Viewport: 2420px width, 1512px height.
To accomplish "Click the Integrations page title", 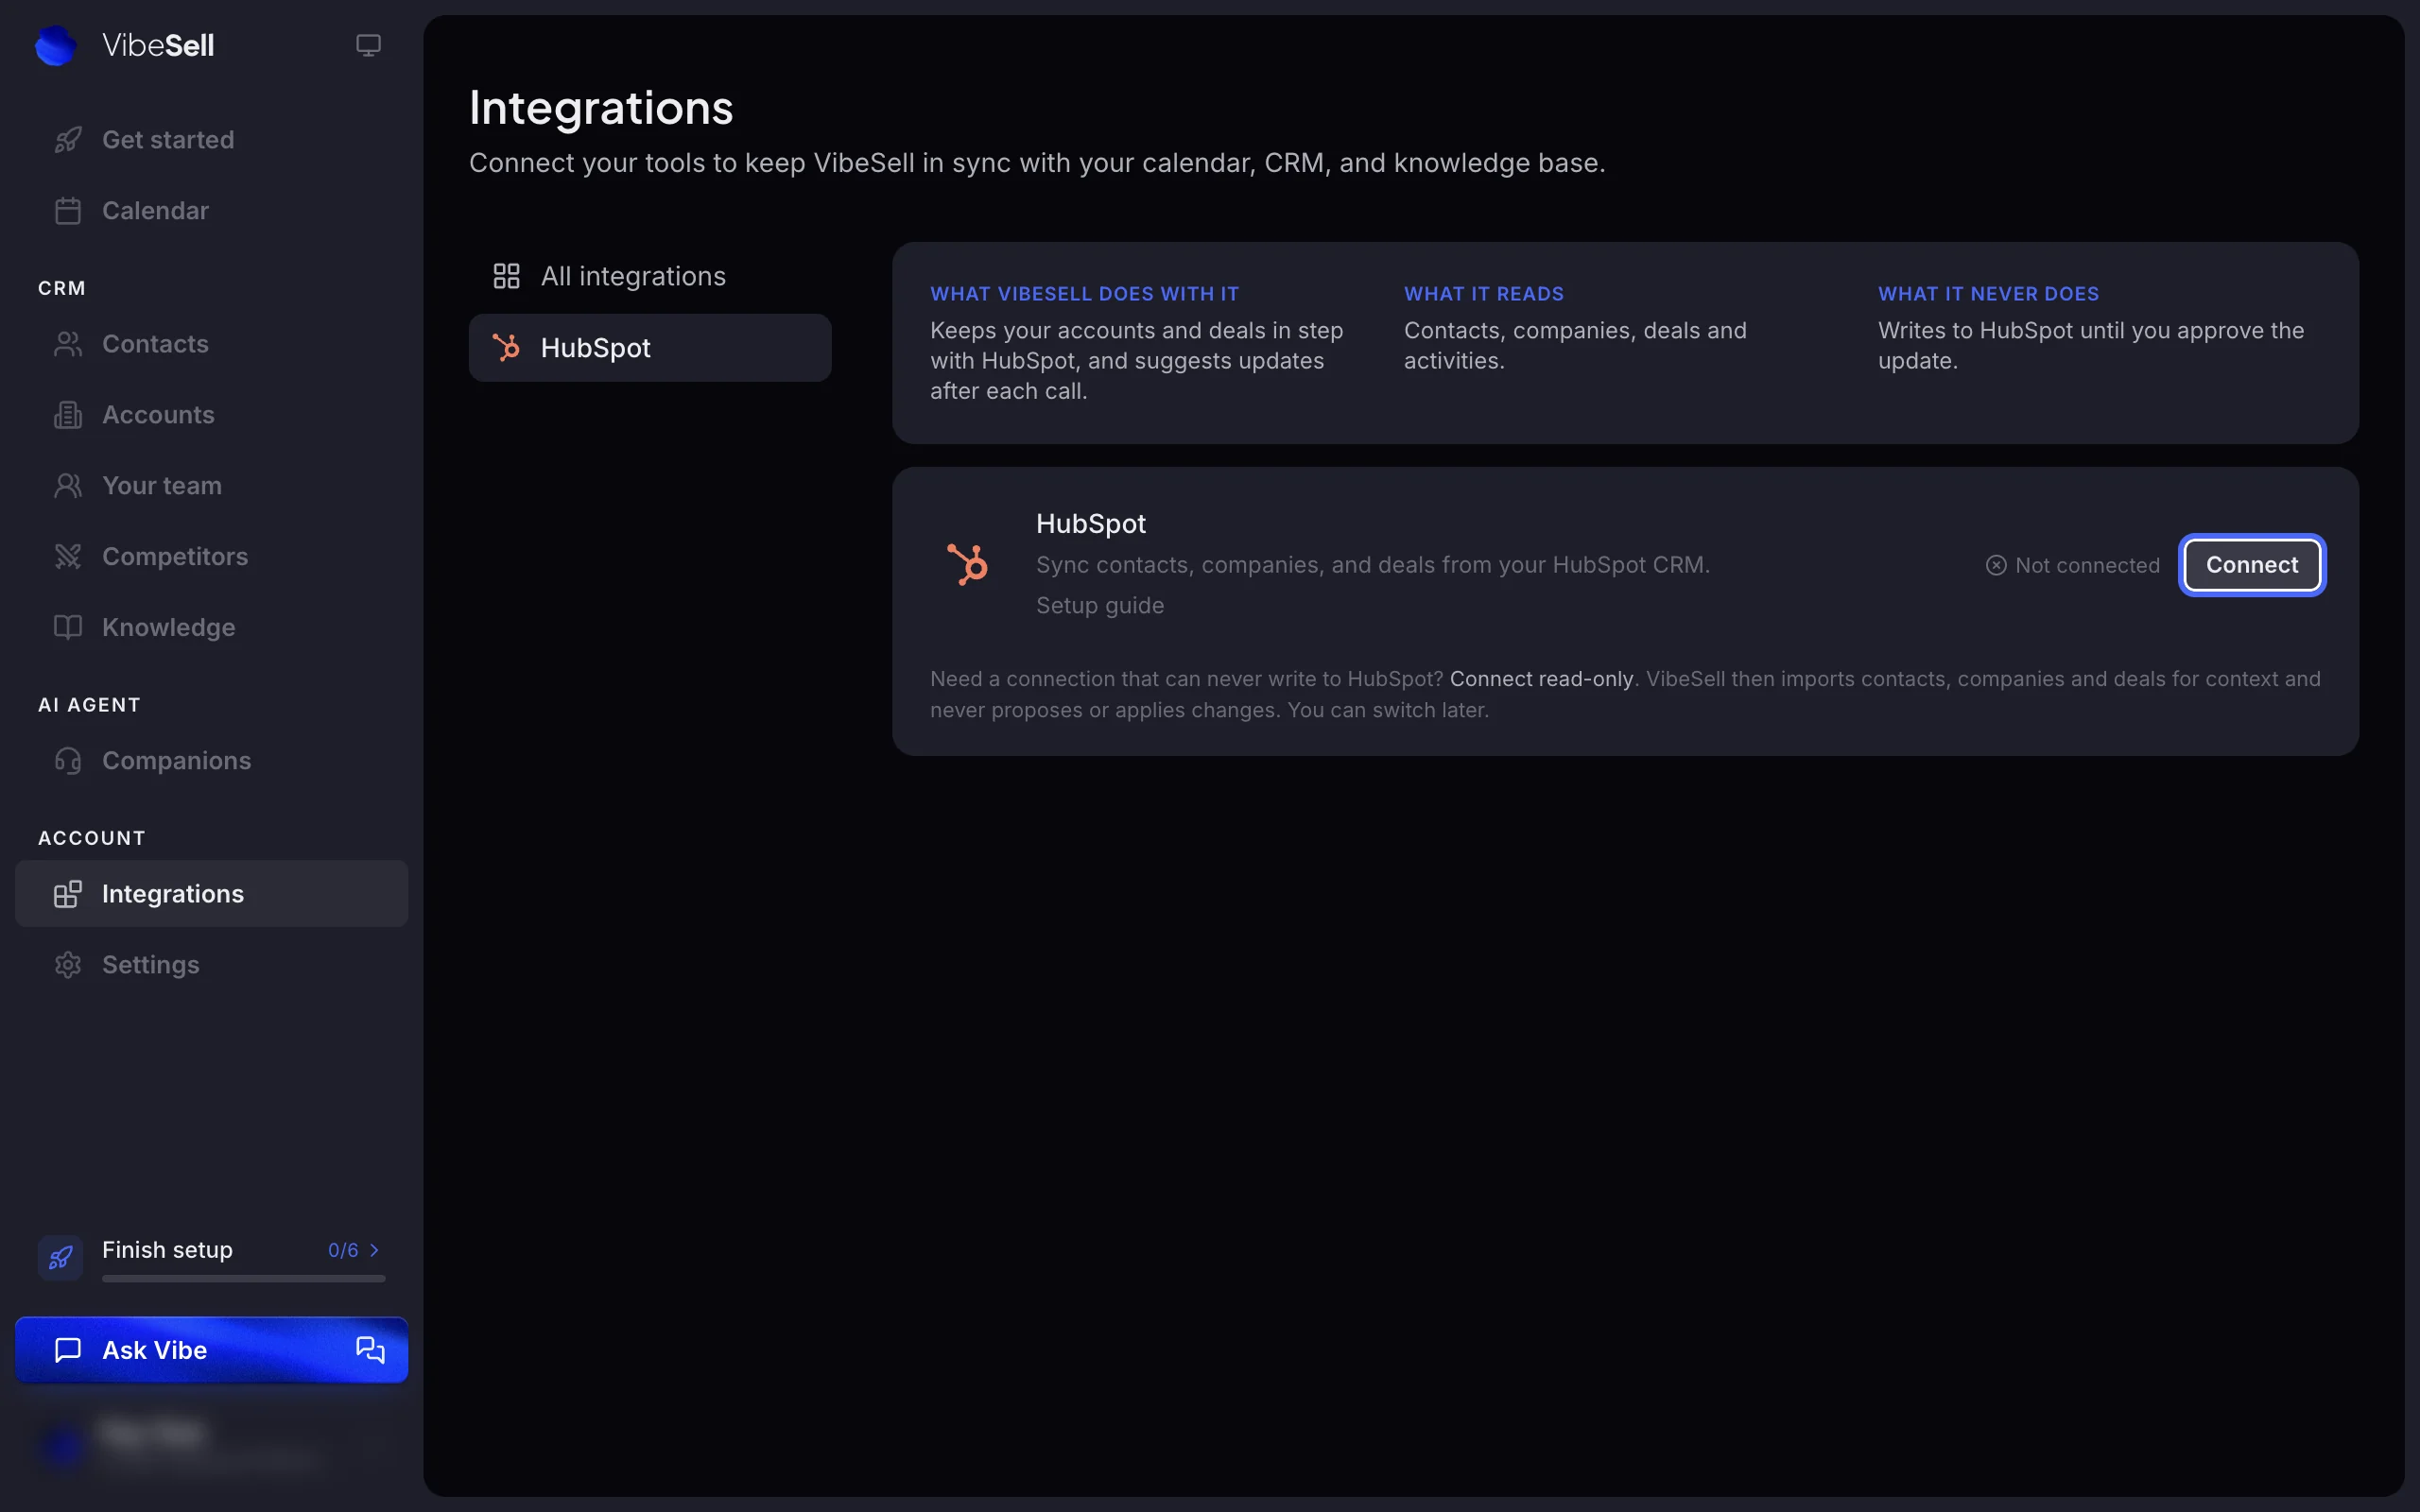I will (601, 108).
